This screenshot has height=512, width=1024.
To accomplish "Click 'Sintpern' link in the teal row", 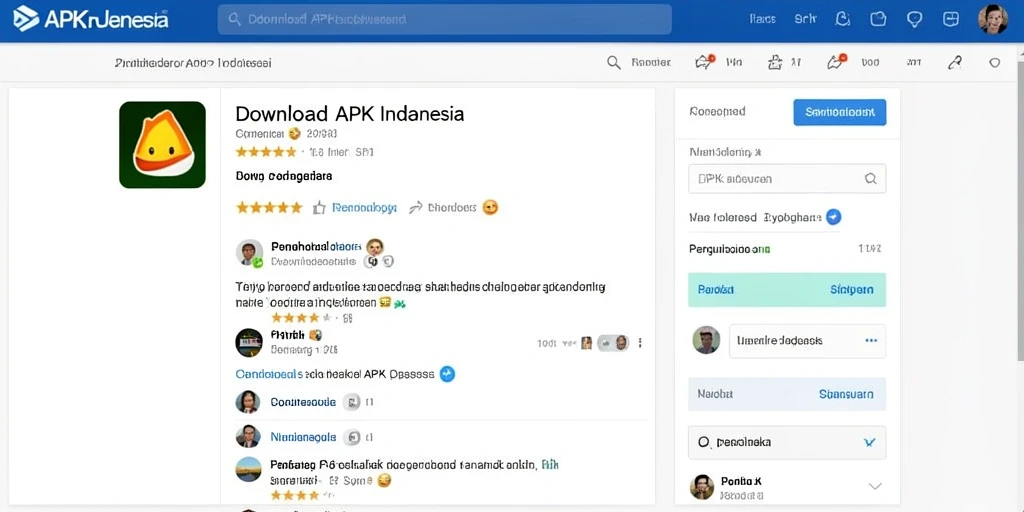I will point(852,289).
